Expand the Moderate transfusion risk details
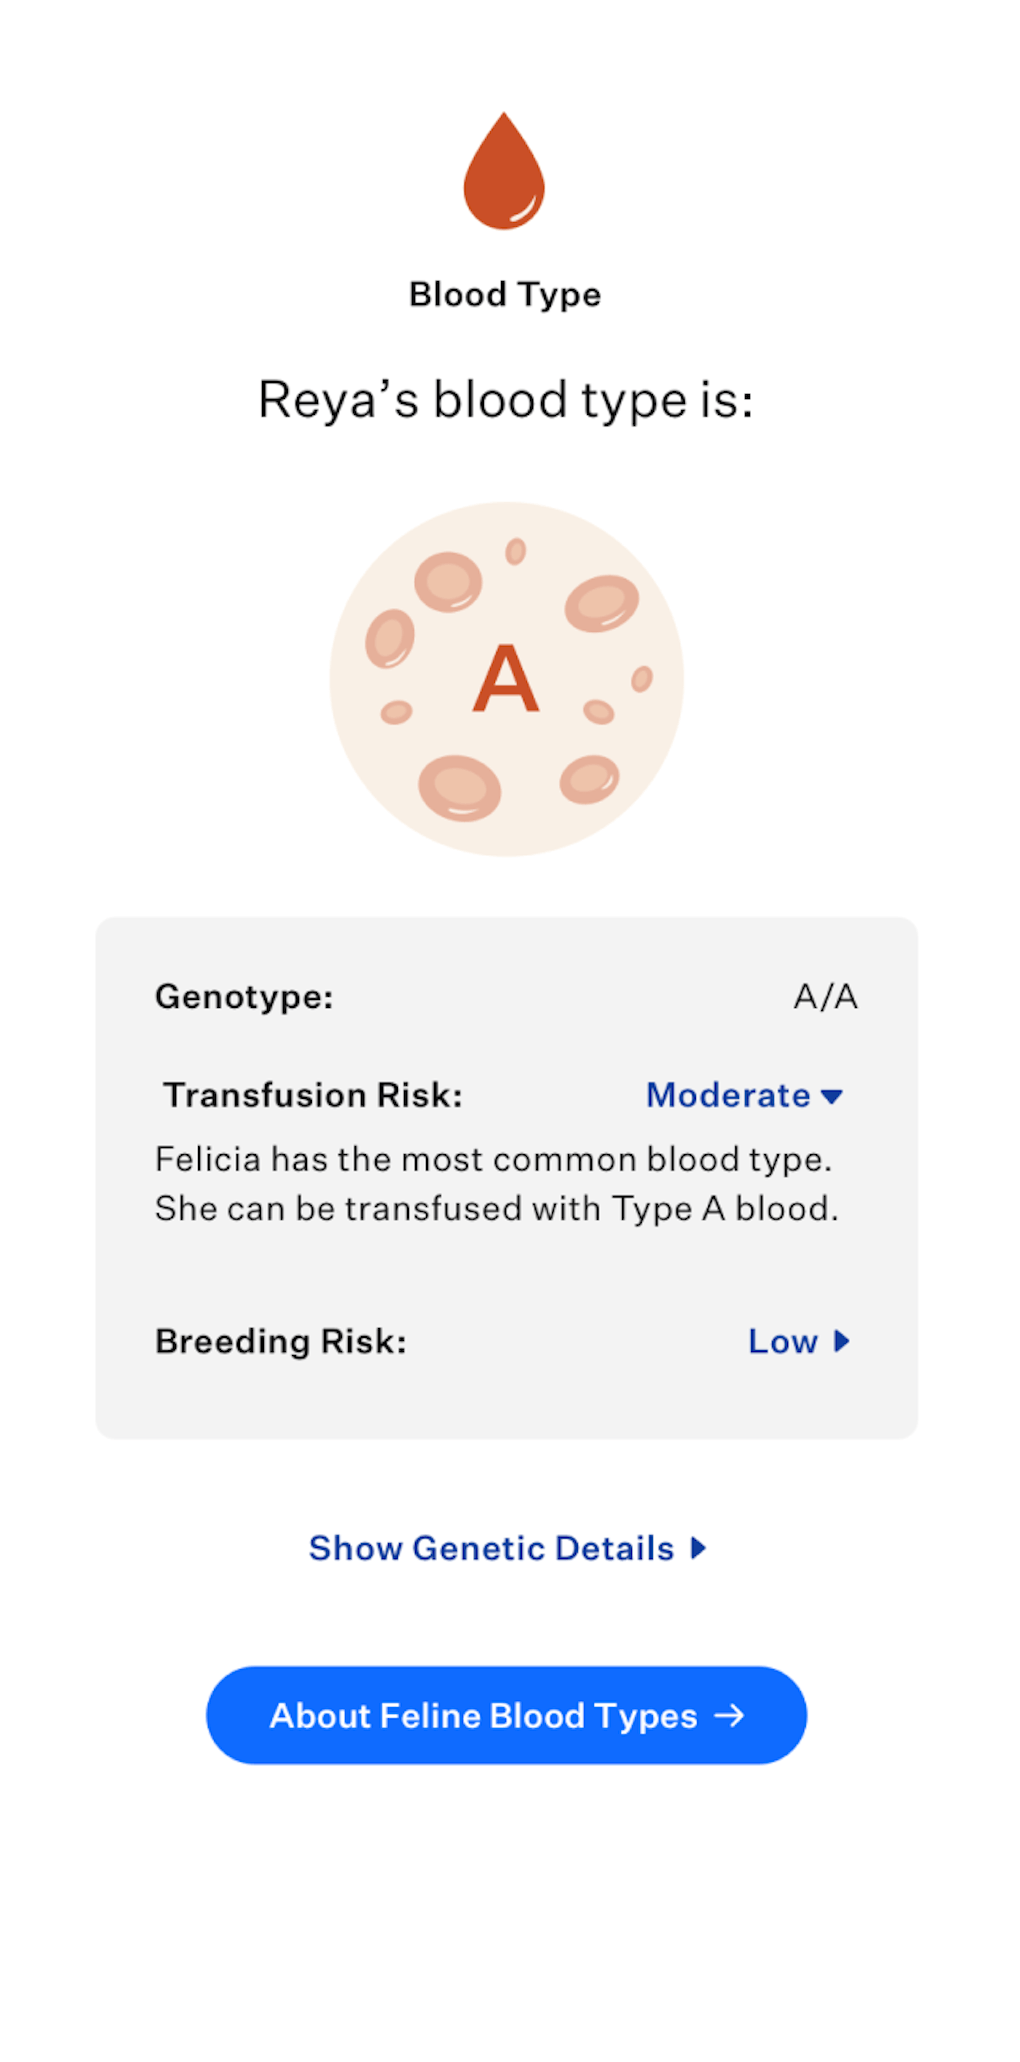The height and width of the screenshot is (2062, 1020). (730, 1096)
